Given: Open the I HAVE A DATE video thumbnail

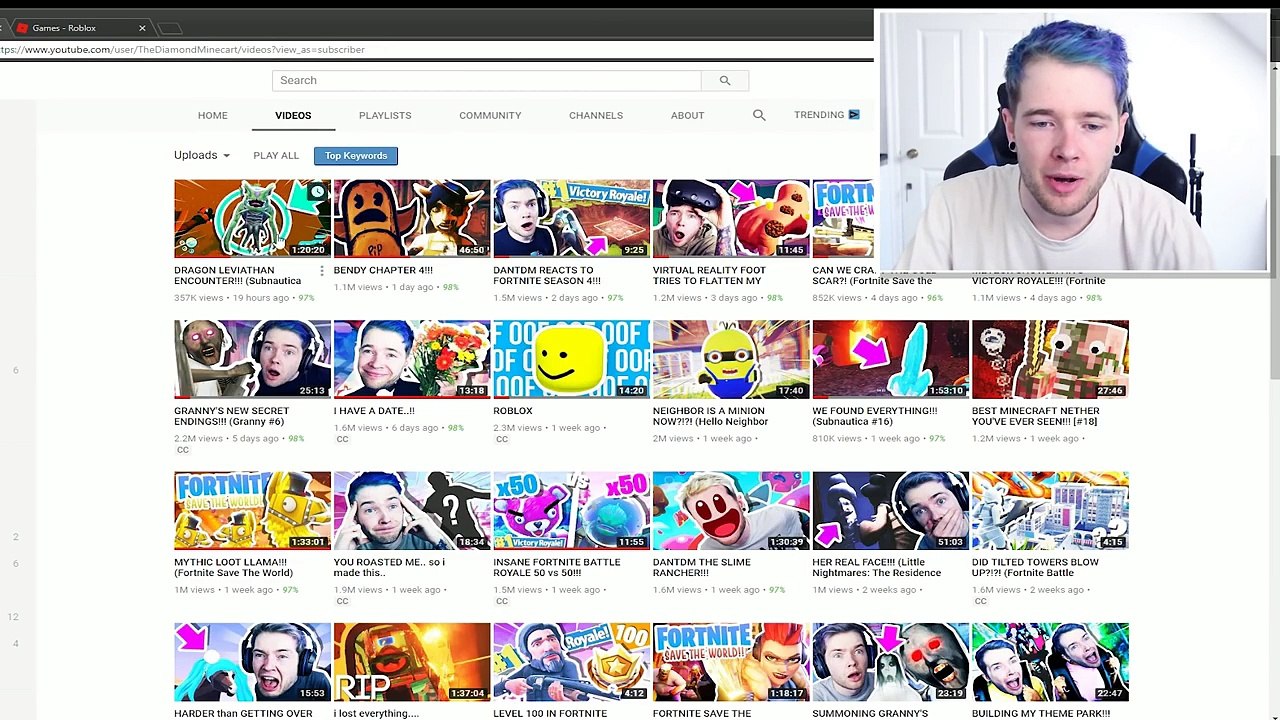Looking at the screenshot, I should (412, 359).
